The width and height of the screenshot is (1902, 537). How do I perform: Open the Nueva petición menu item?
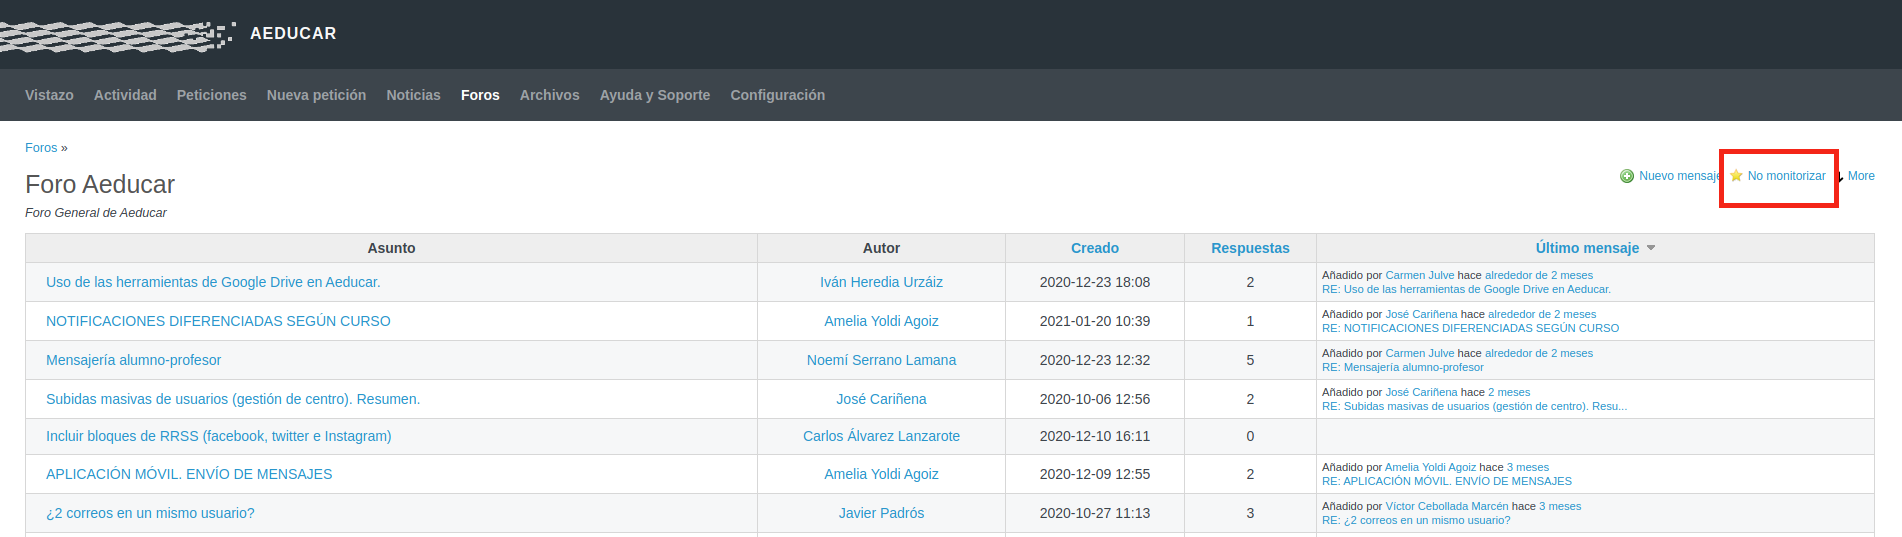pos(316,95)
